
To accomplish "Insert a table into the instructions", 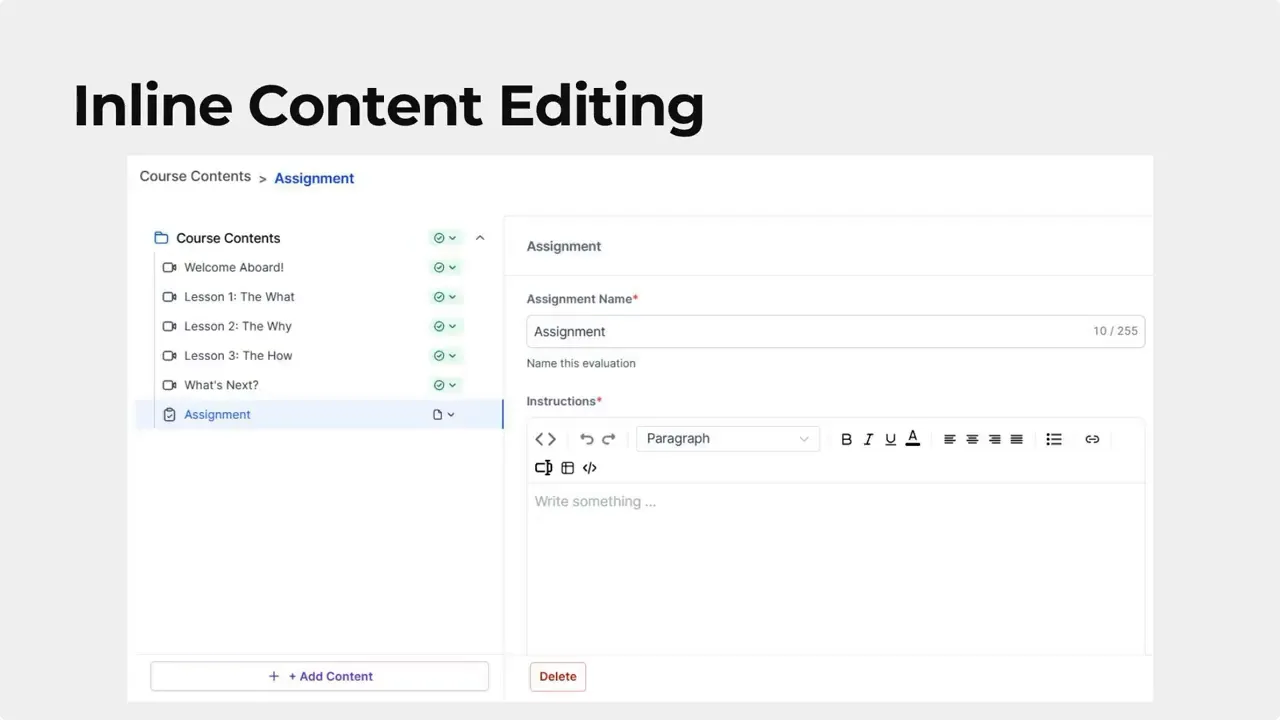I will (x=567, y=467).
